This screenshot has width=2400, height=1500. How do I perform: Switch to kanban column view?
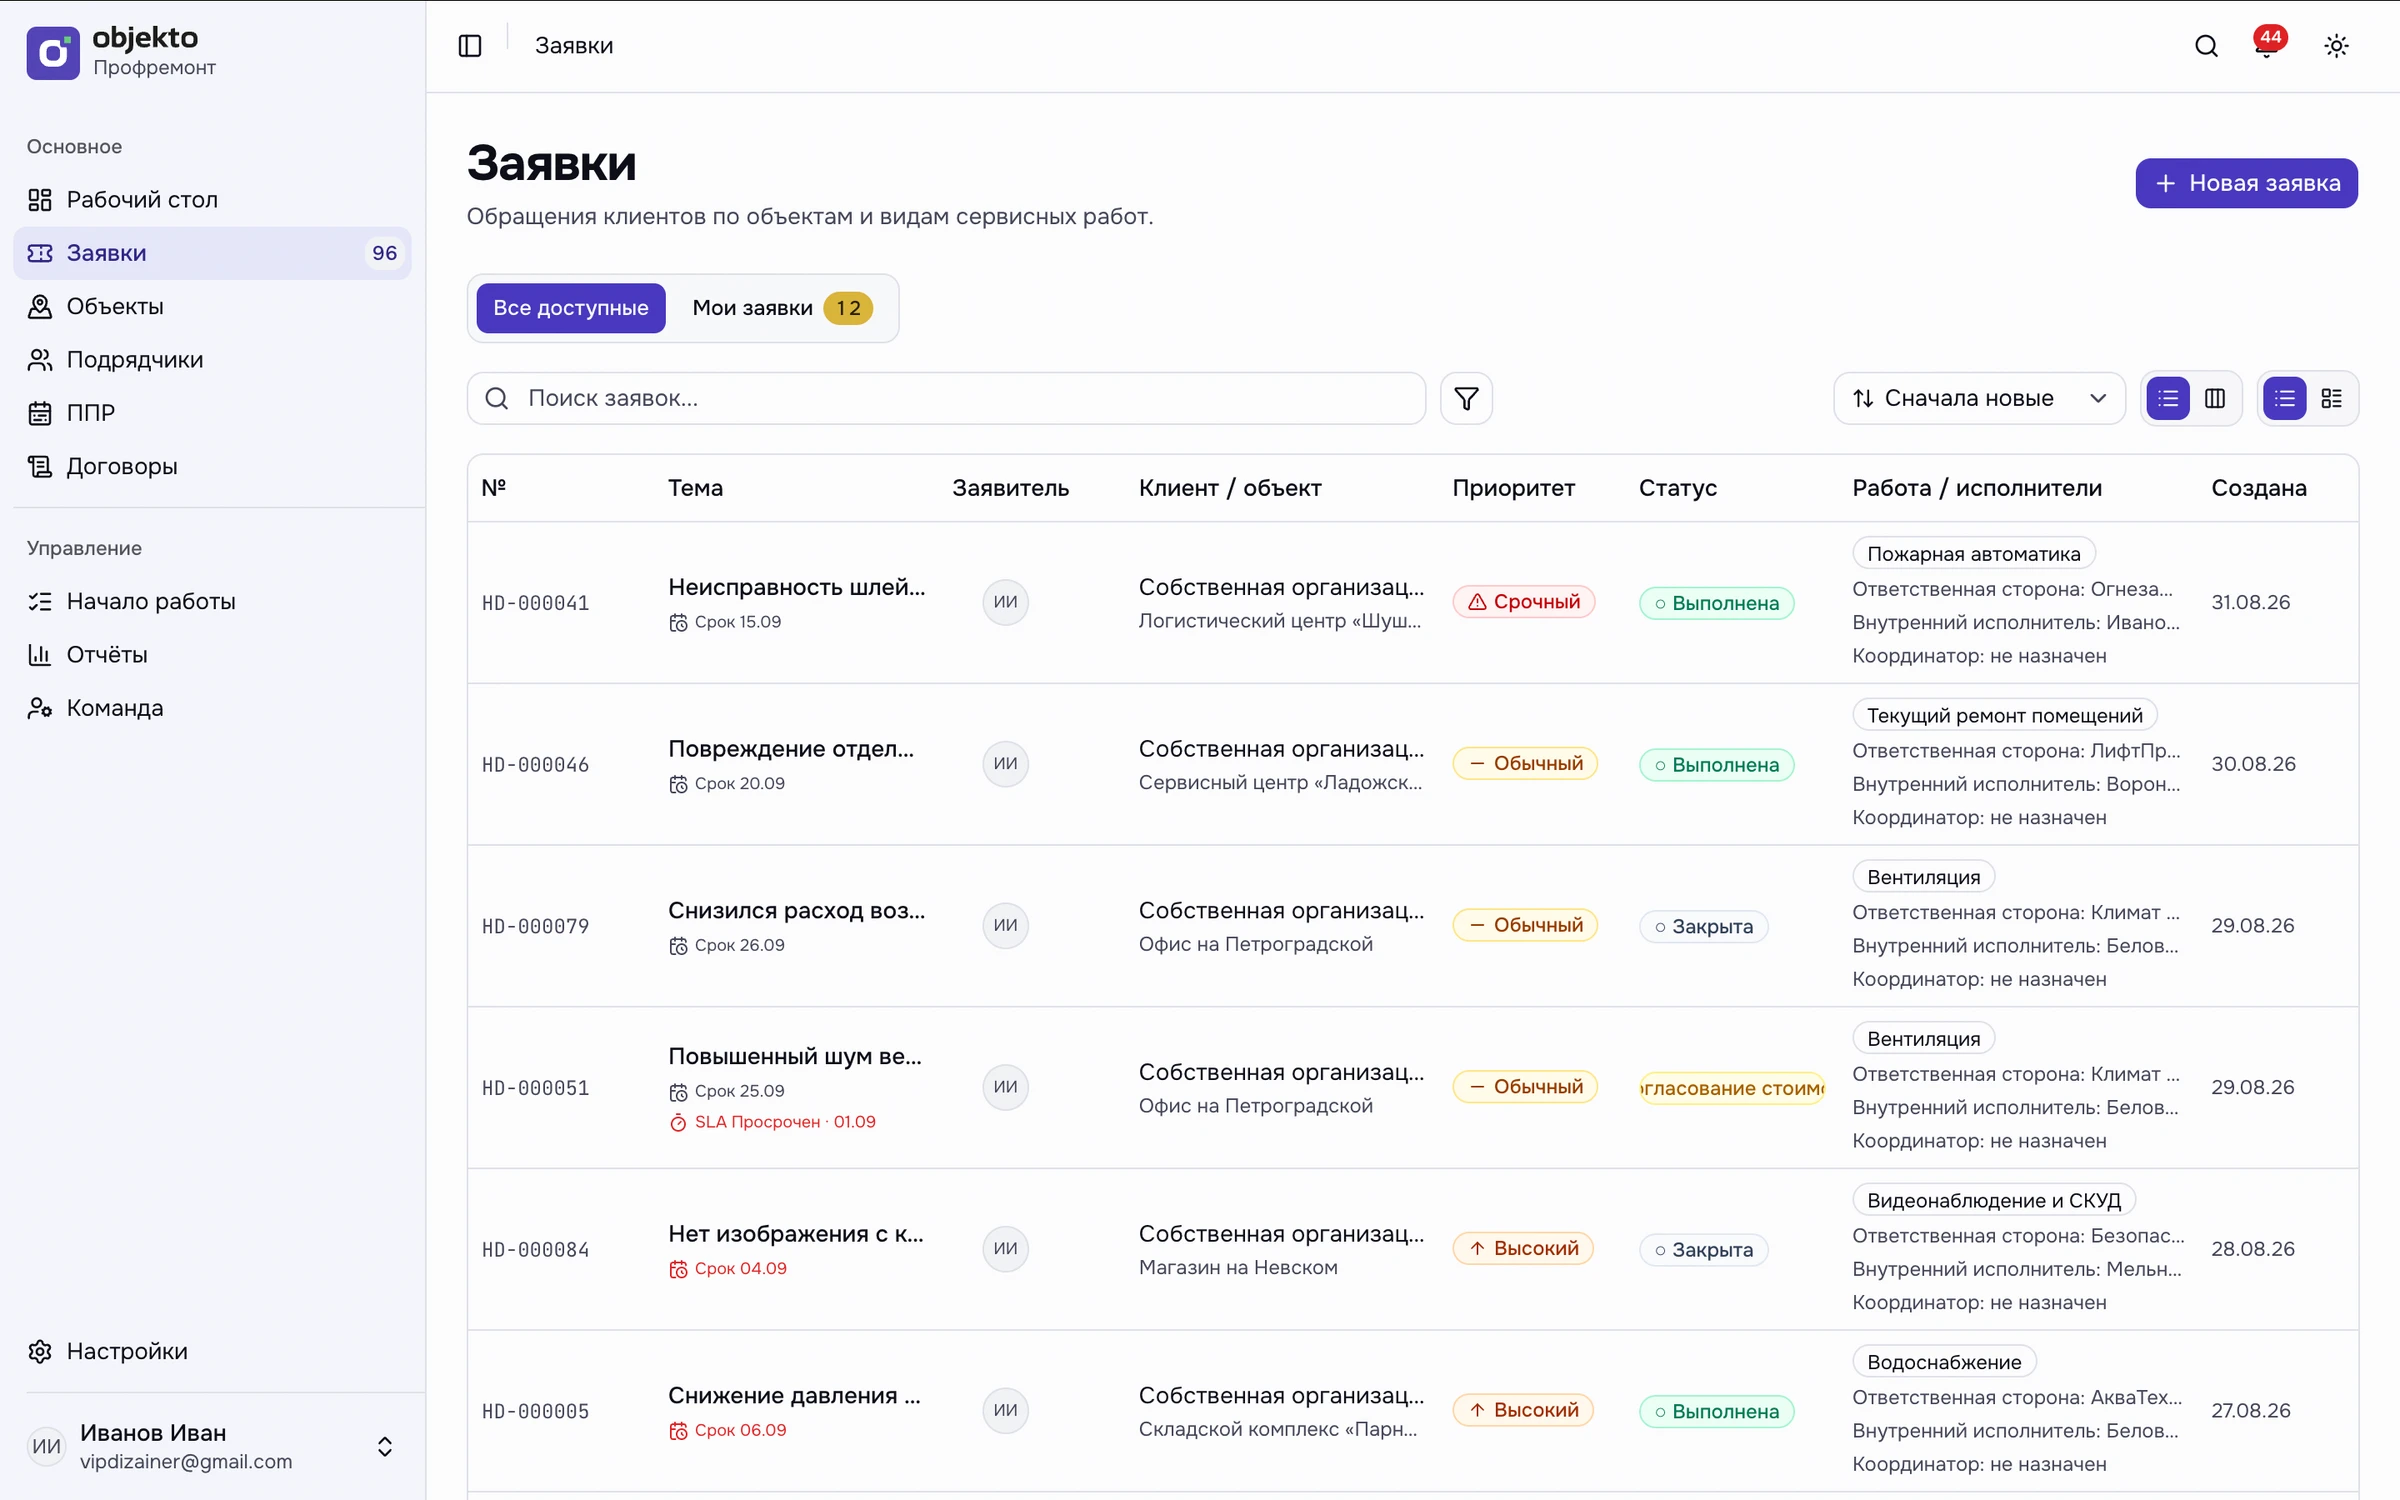tap(2214, 399)
